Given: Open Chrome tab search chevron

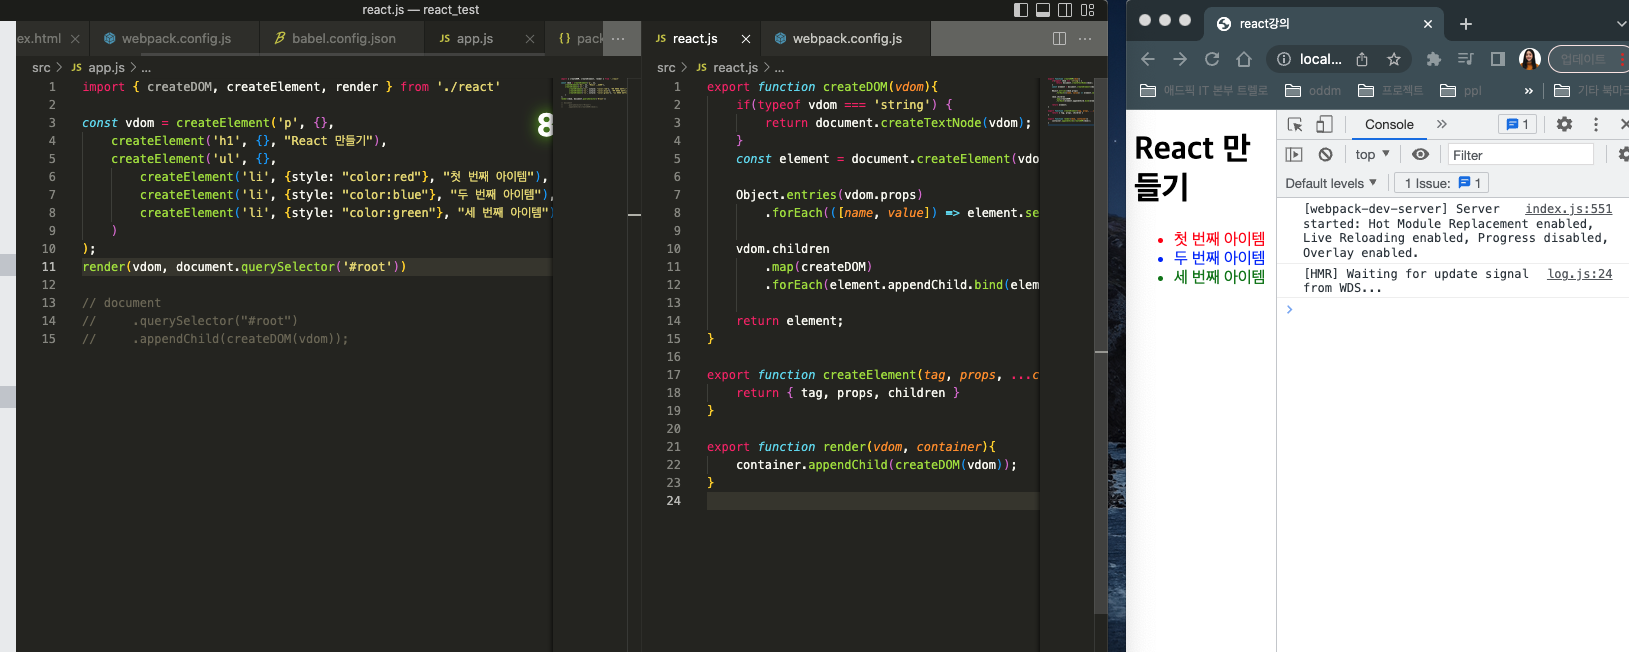Looking at the screenshot, I should (1621, 24).
